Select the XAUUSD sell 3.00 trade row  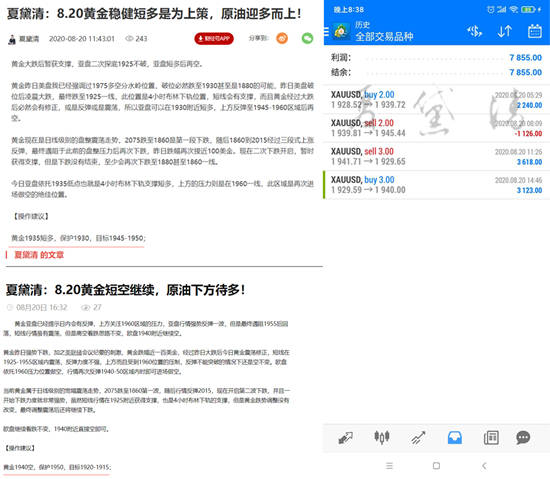click(436, 156)
